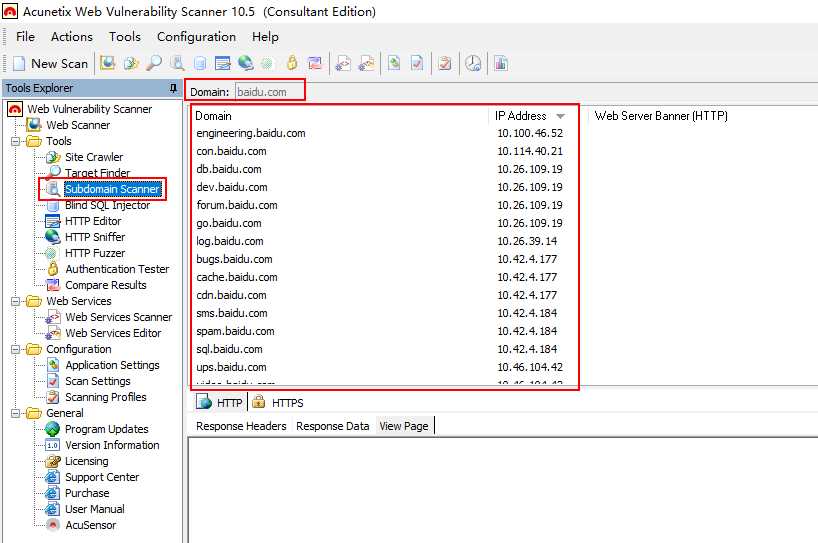Open Program Updates in the tree
Screen dimensions: 818x543
[106, 429]
